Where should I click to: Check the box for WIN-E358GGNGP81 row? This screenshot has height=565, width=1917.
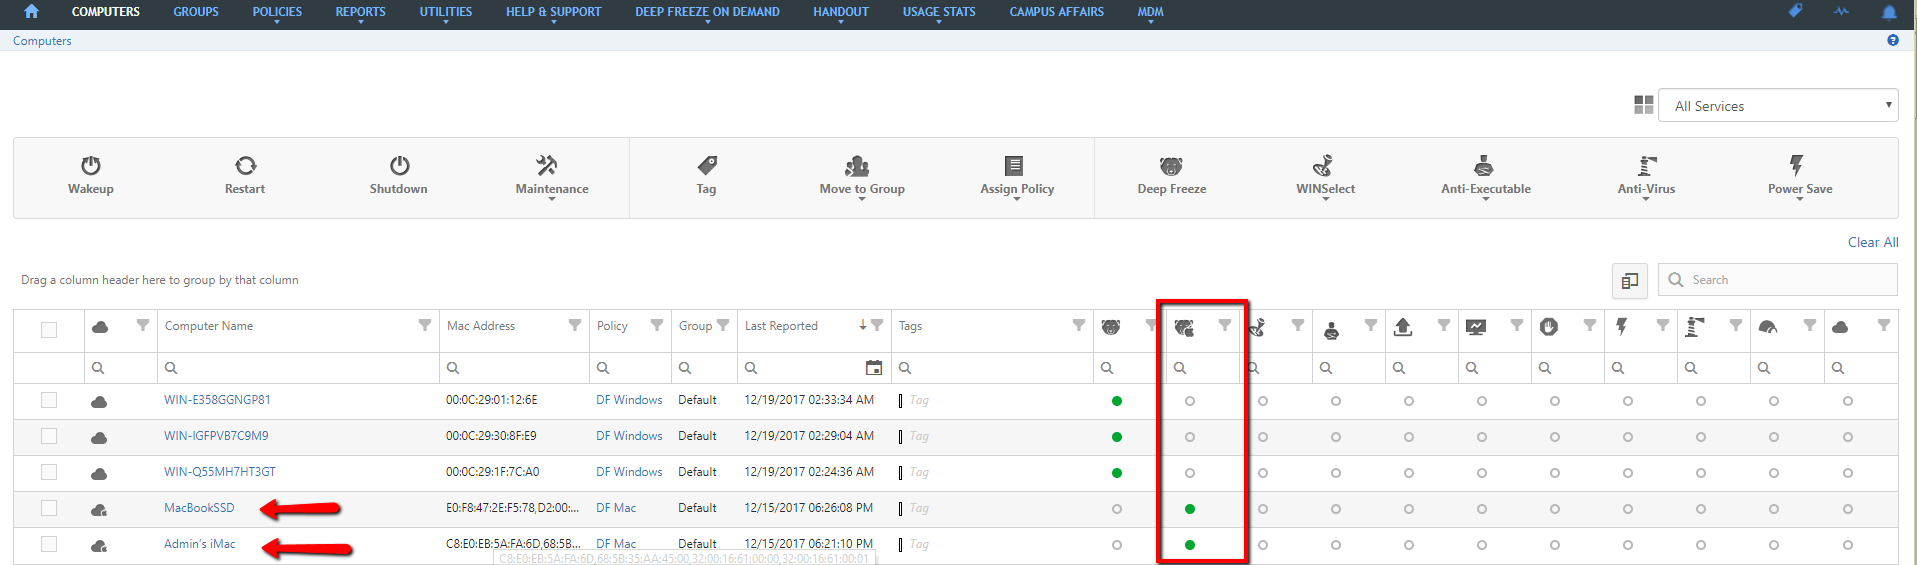[x=49, y=400]
